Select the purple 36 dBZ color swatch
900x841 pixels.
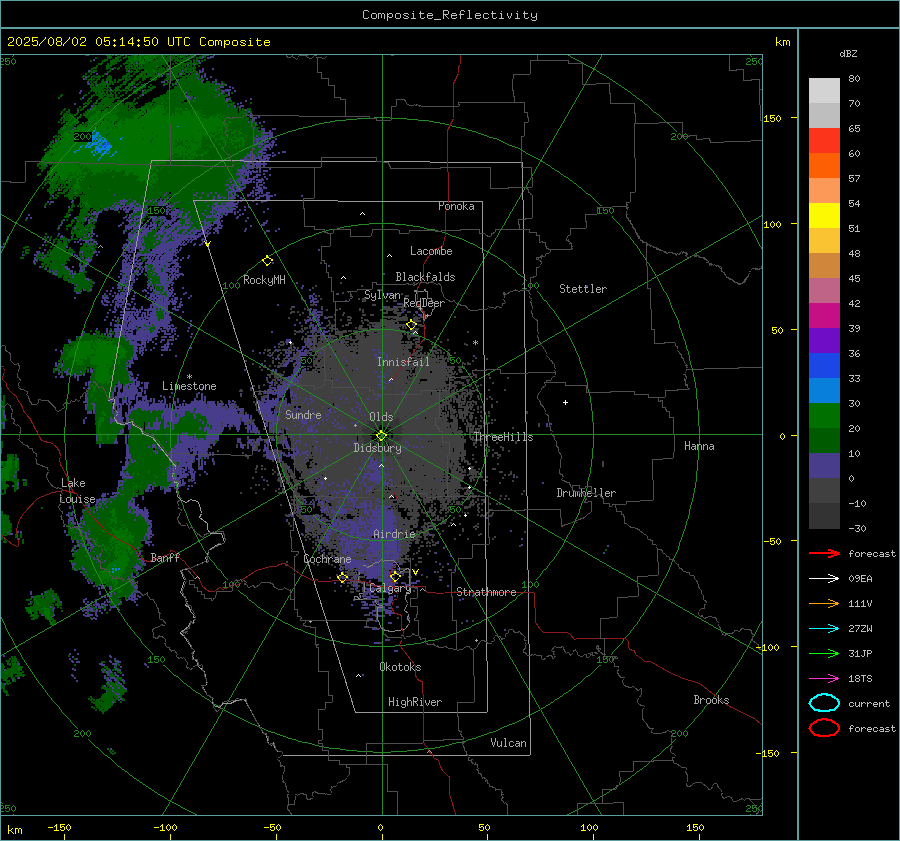pos(824,340)
